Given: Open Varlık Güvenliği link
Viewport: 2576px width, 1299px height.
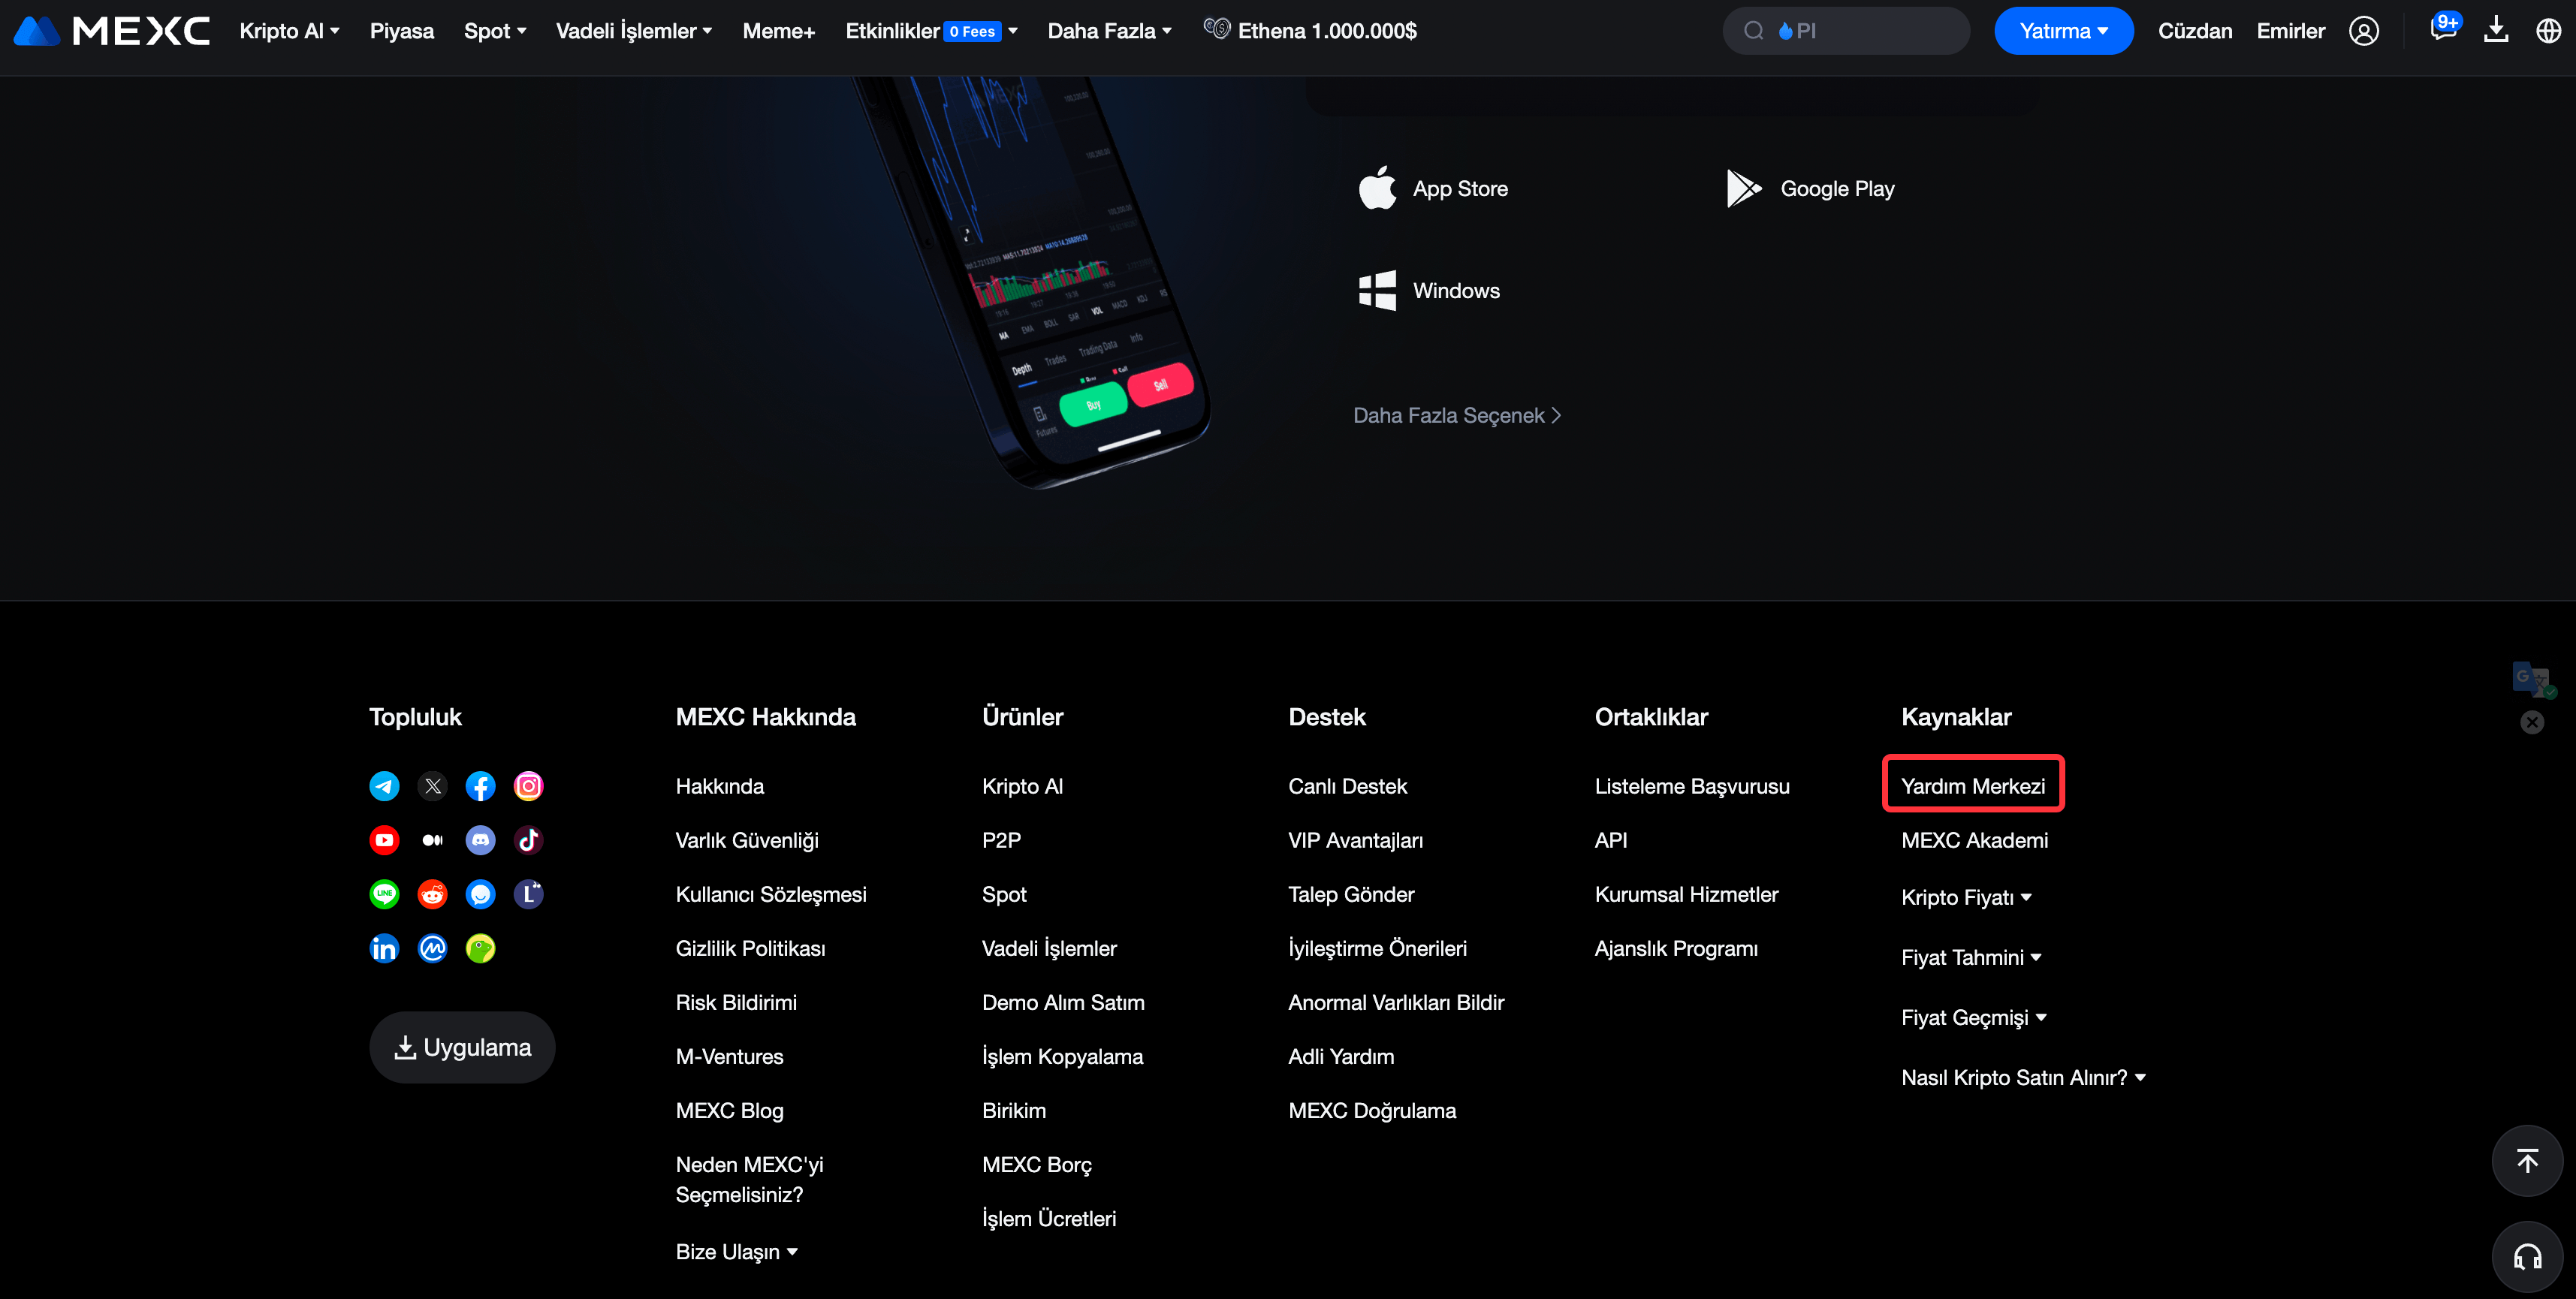Looking at the screenshot, I should coord(747,840).
